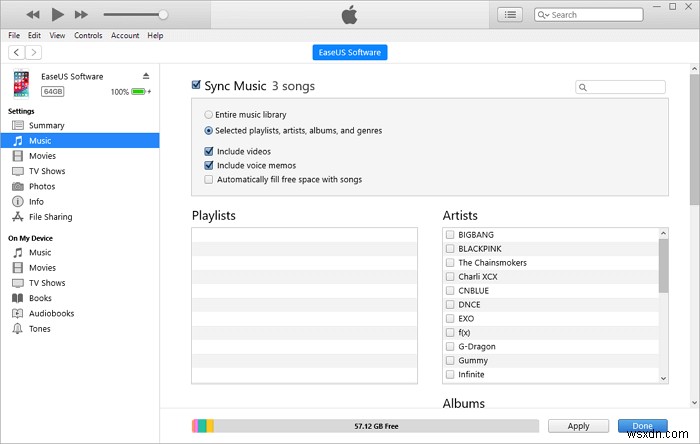Adjust the volume slider knob

click(x=163, y=15)
